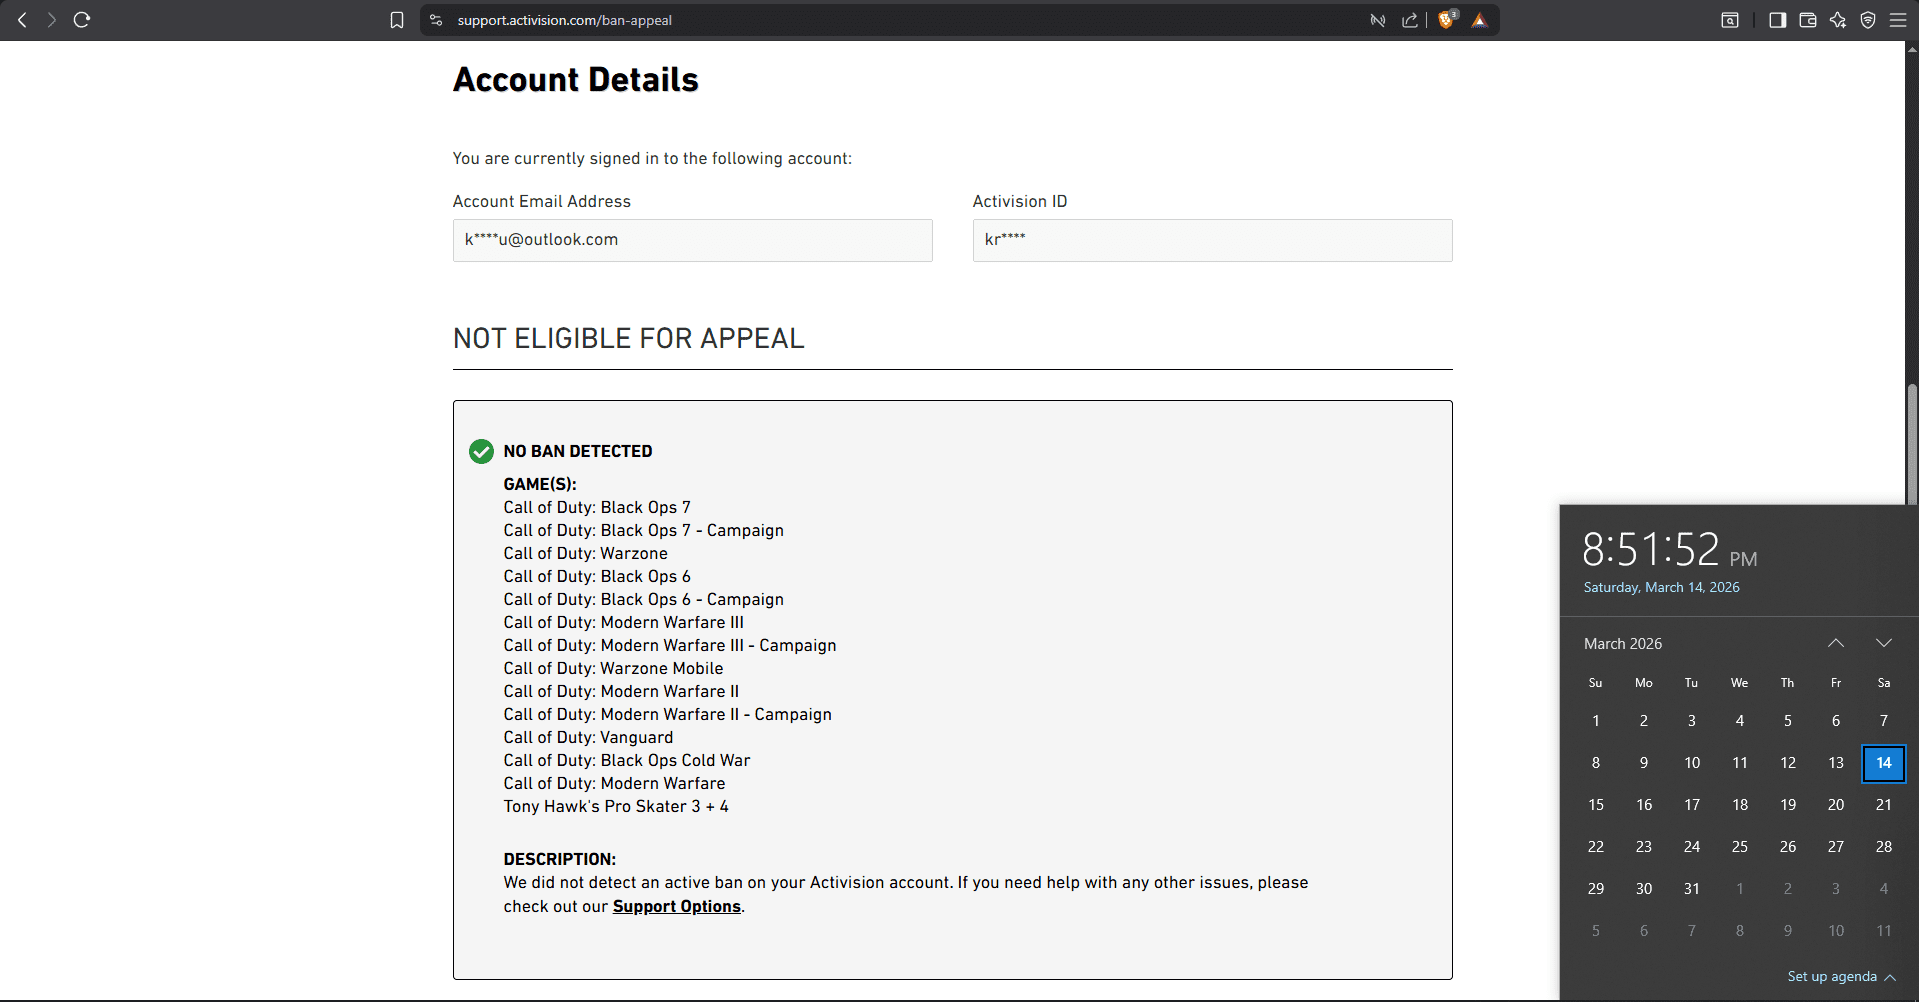
Task: Go to next month in calendar
Action: coord(1884,643)
